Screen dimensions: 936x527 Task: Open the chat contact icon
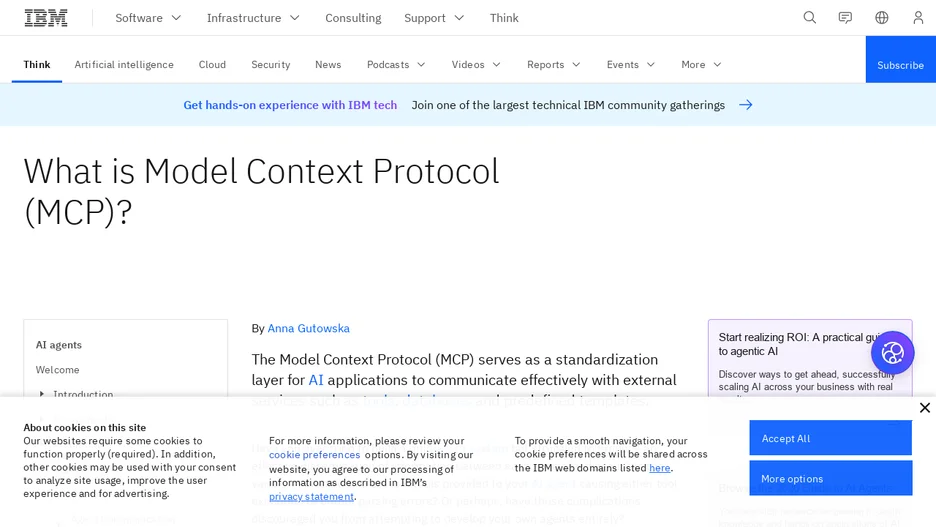845,18
